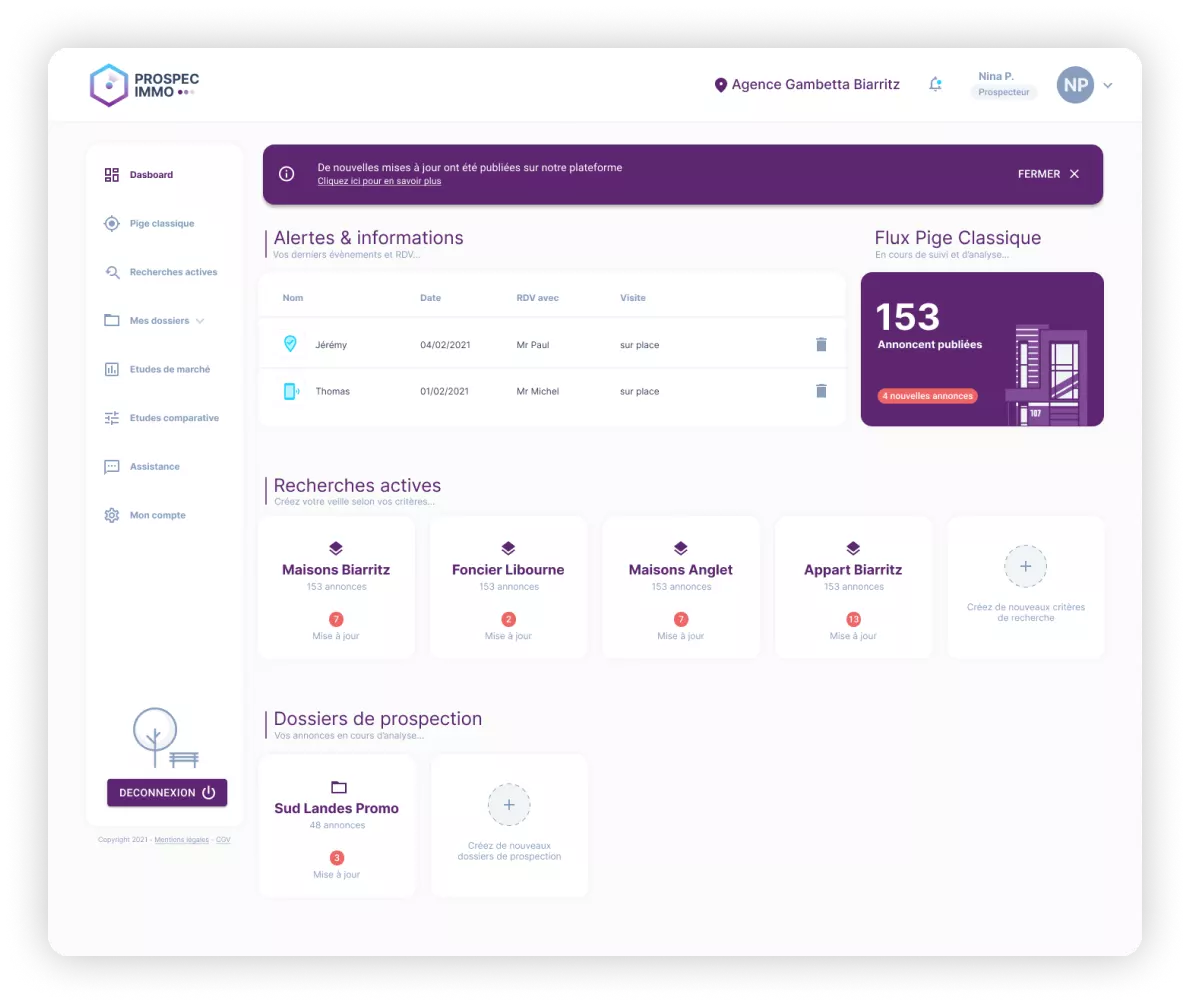This screenshot has width=1190, height=1004.
Task: Open the user profile dropdown arrow
Action: 1108,86
